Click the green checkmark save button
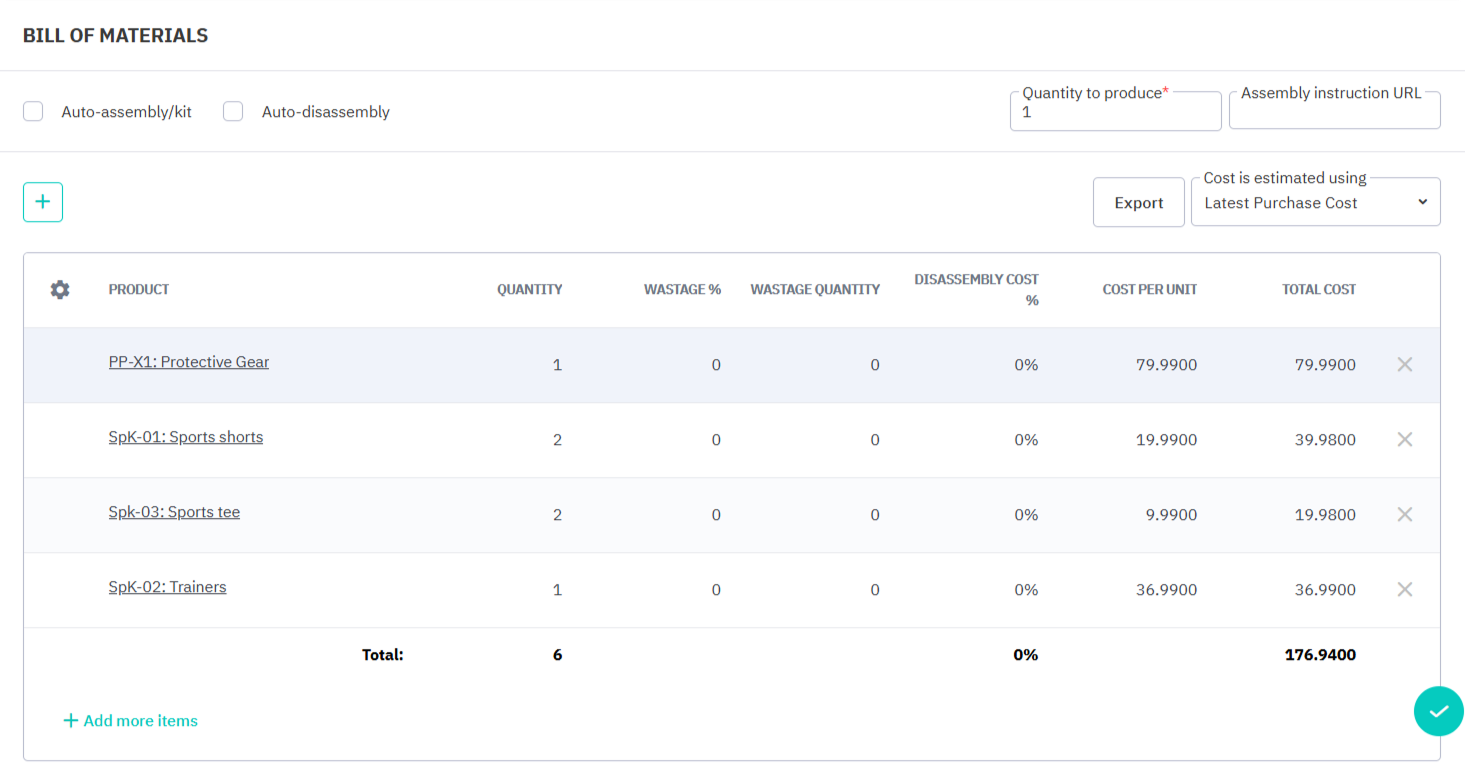The image size is (1465, 779). pos(1439,712)
